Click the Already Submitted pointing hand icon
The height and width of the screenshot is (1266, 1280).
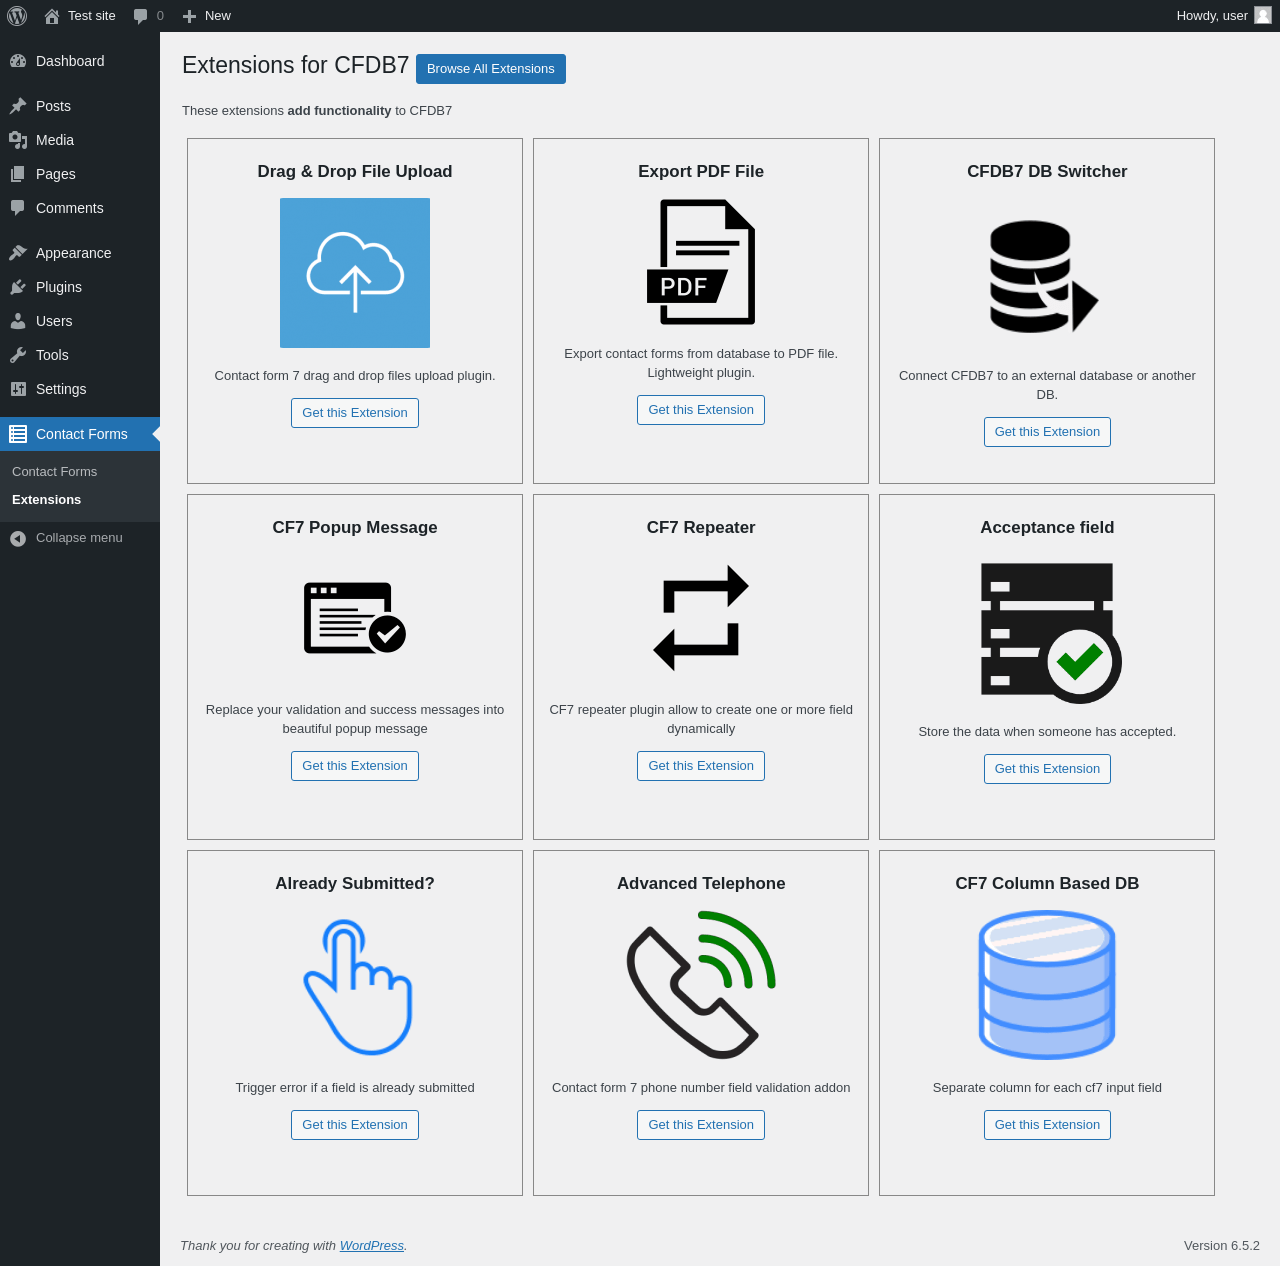pos(358,987)
